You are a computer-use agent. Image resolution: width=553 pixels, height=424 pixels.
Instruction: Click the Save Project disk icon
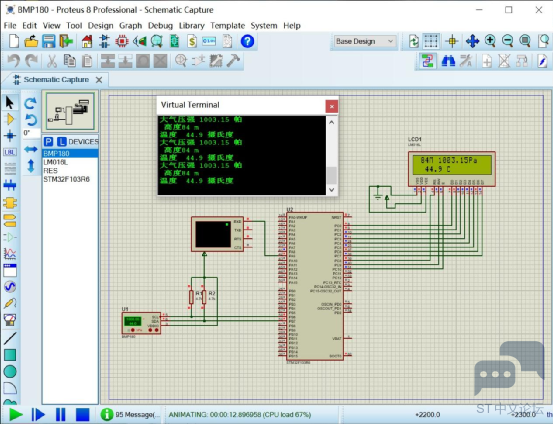click(x=49, y=41)
